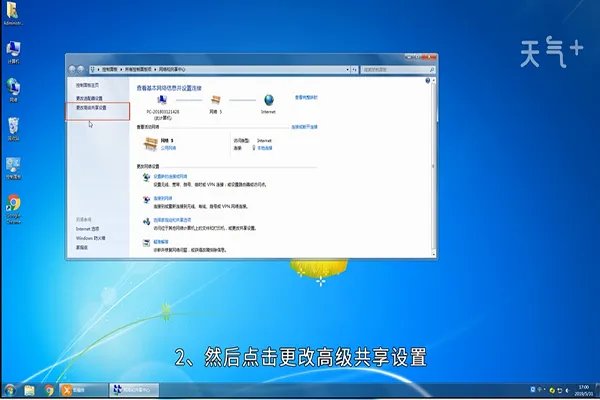Click the 疑难解答 link

pos(161,242)
